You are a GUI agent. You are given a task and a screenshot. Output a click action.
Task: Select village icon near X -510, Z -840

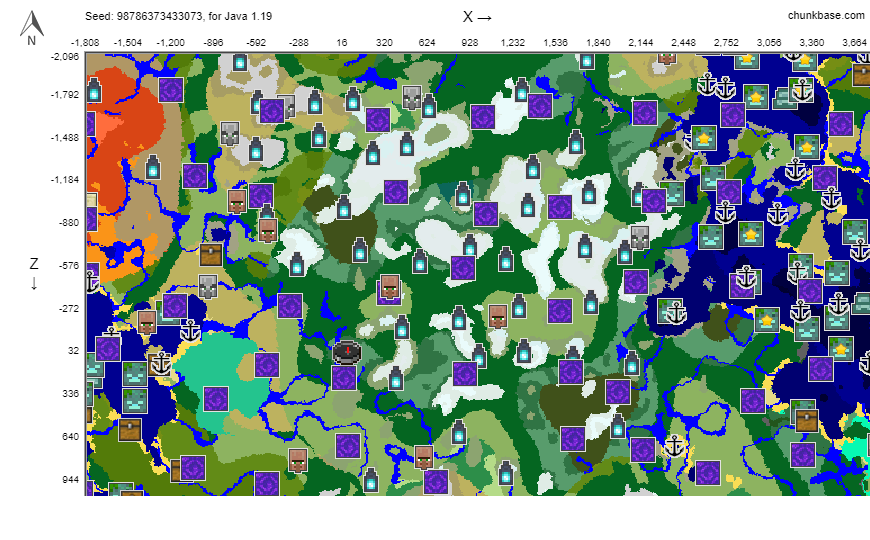(268, 230)
